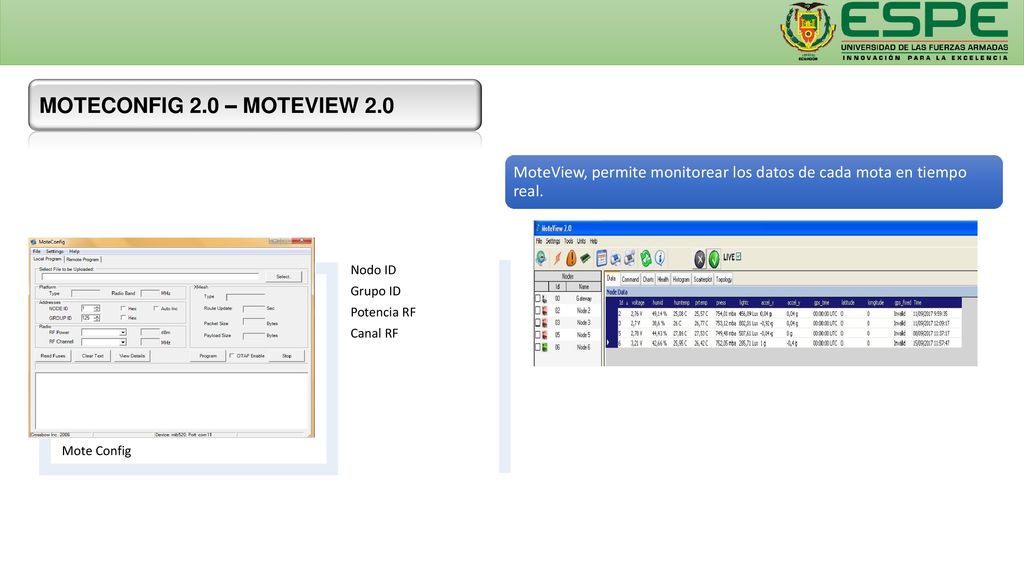Open MoteConfig File menu
1024x576 pixels.
coord(37,251)
